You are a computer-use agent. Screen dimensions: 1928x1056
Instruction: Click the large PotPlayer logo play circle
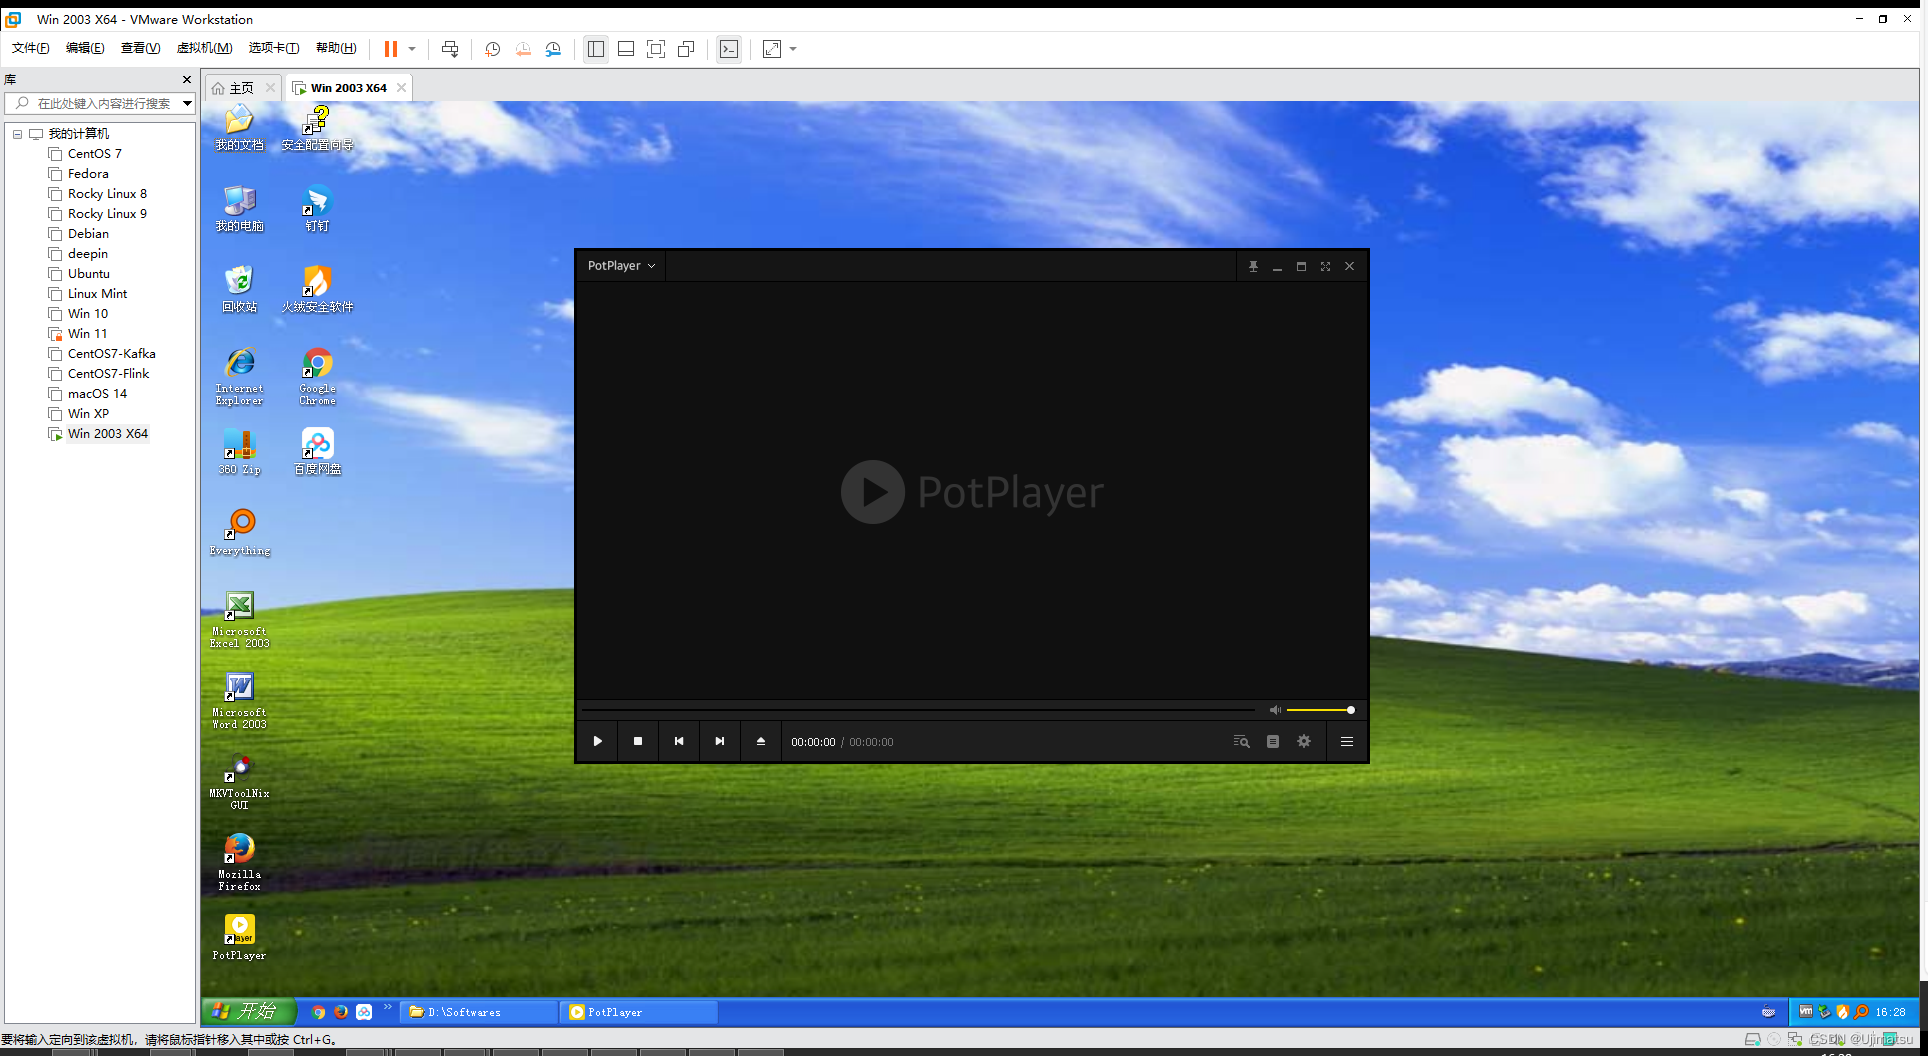873,492
